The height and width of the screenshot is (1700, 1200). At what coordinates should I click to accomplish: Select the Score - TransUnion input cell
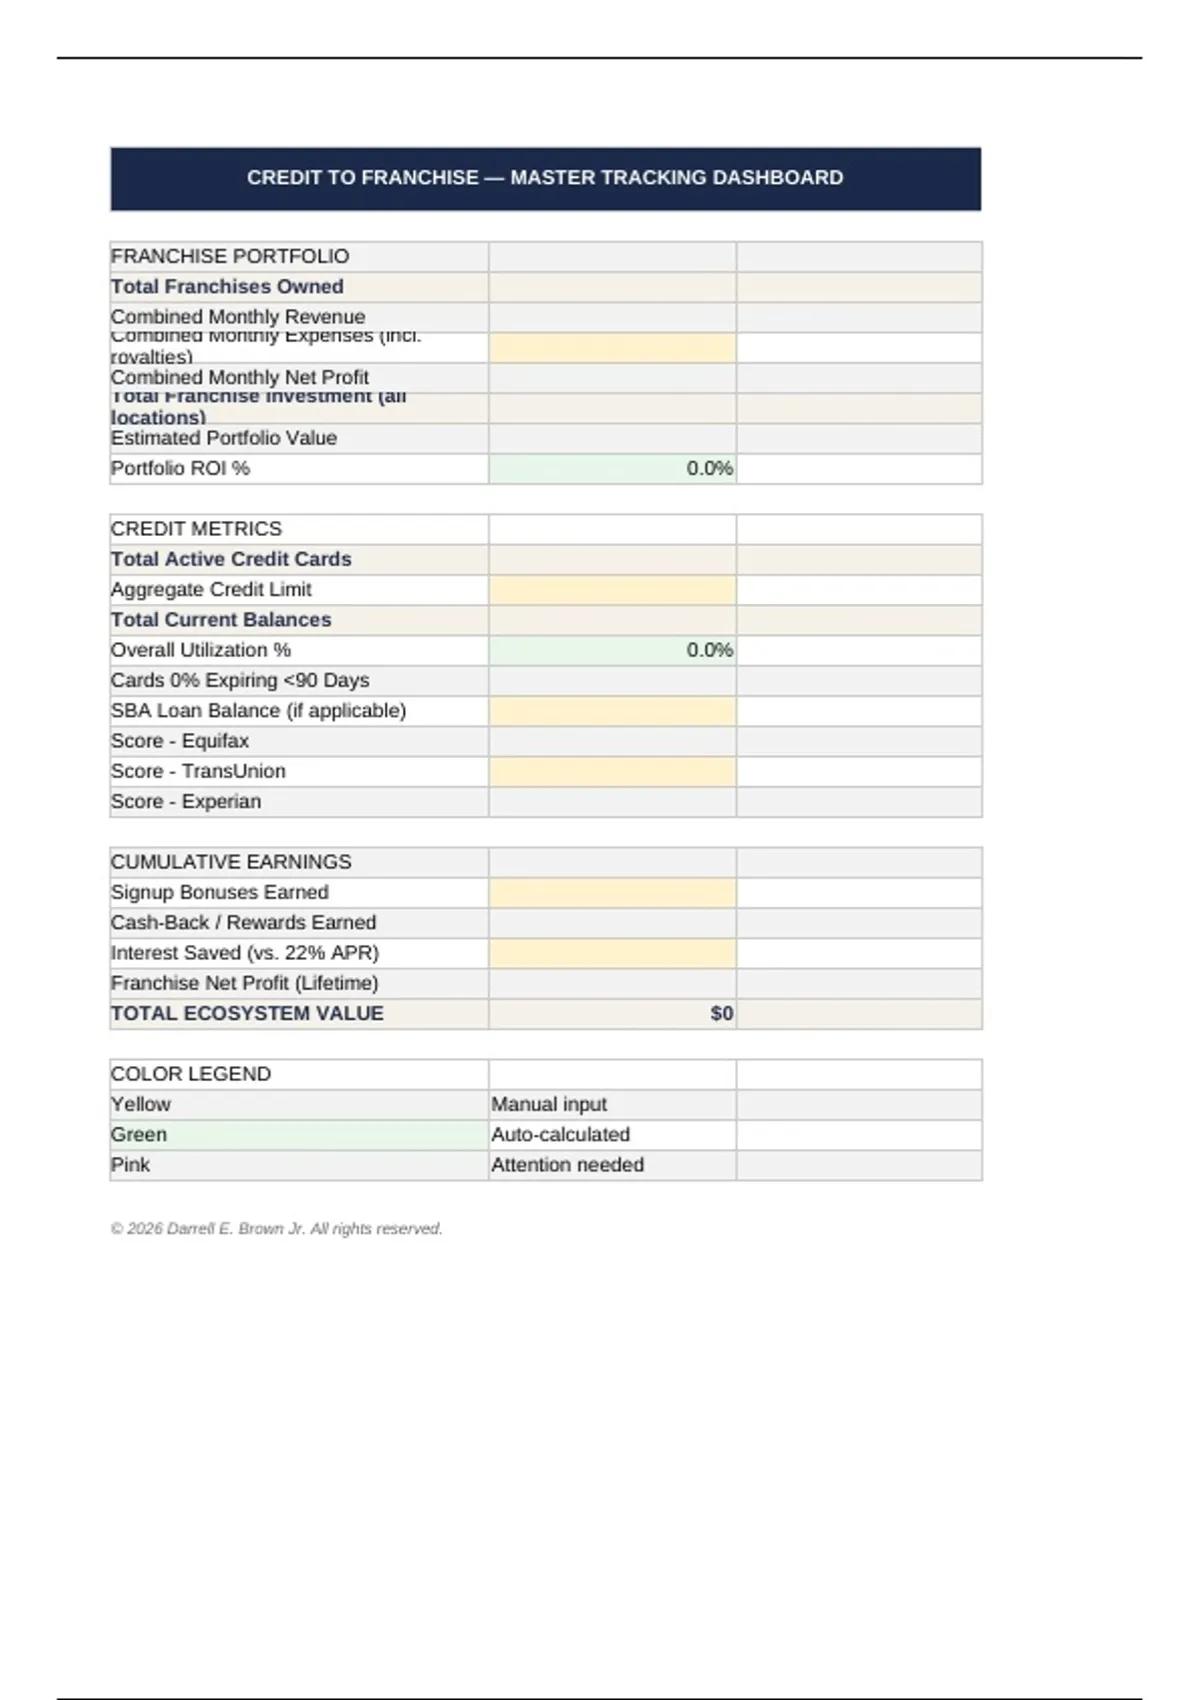[x=612, y=772]
